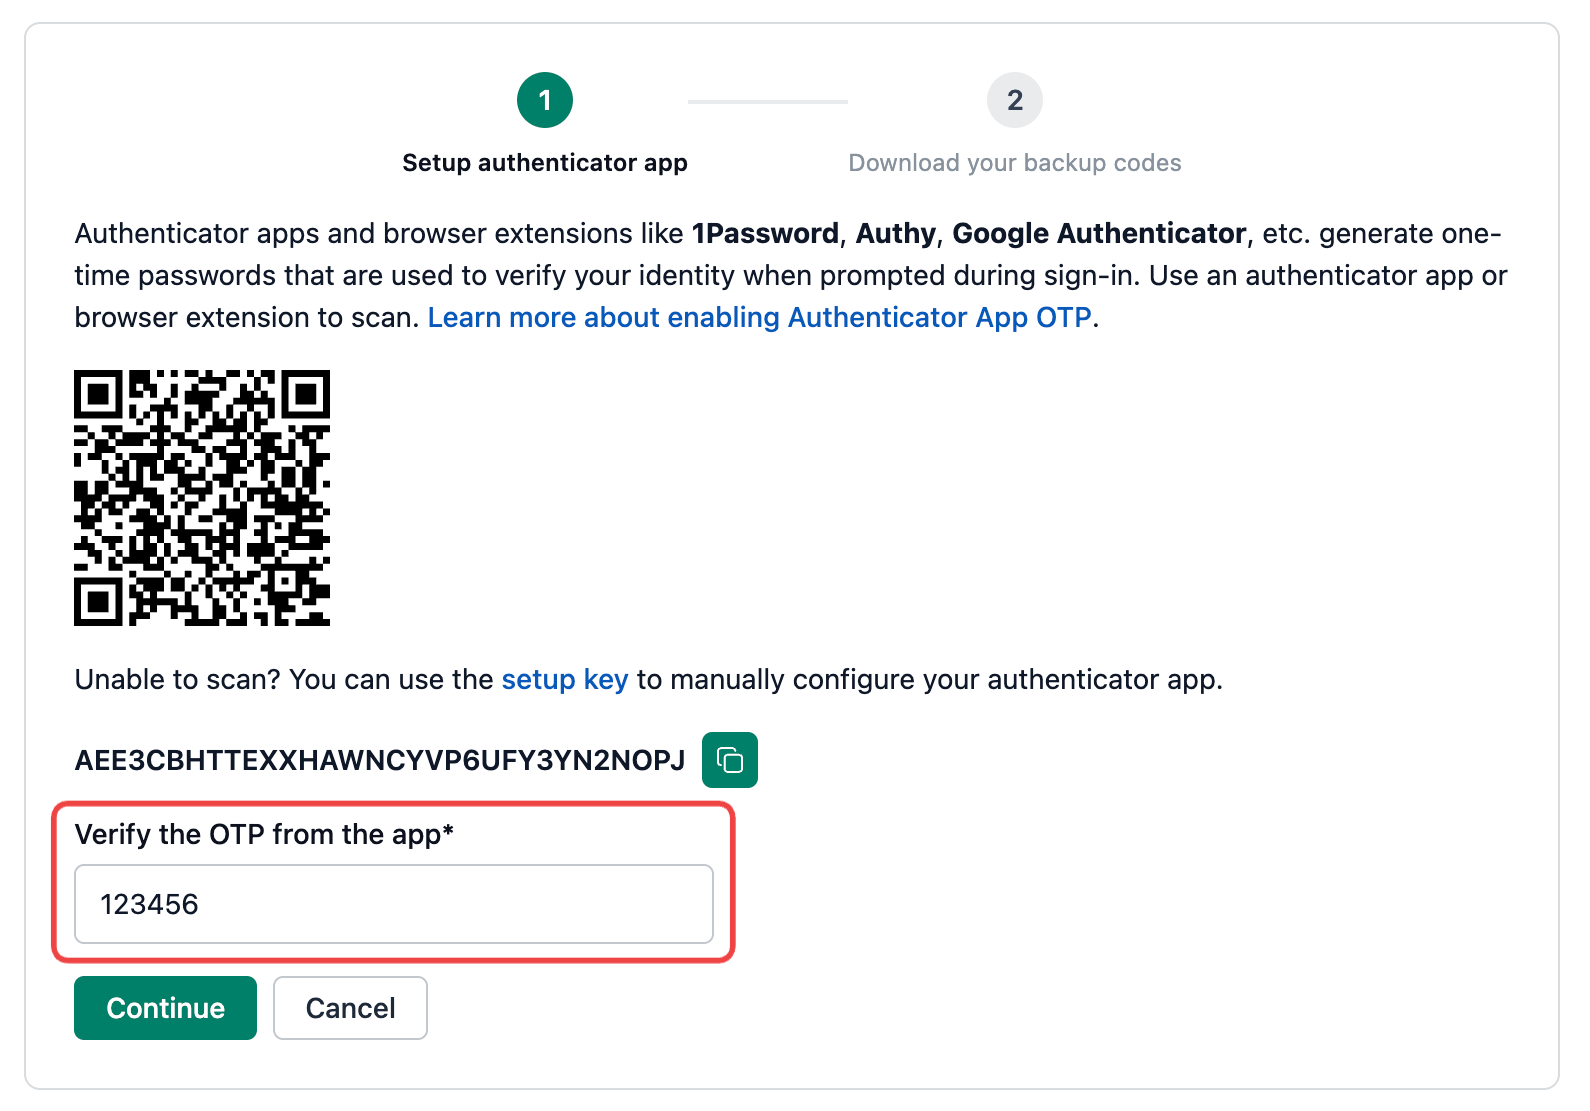Click the bottom-left QR code finder square
The height and width of the screenshot is (1111, 1590).
[98, 602]
